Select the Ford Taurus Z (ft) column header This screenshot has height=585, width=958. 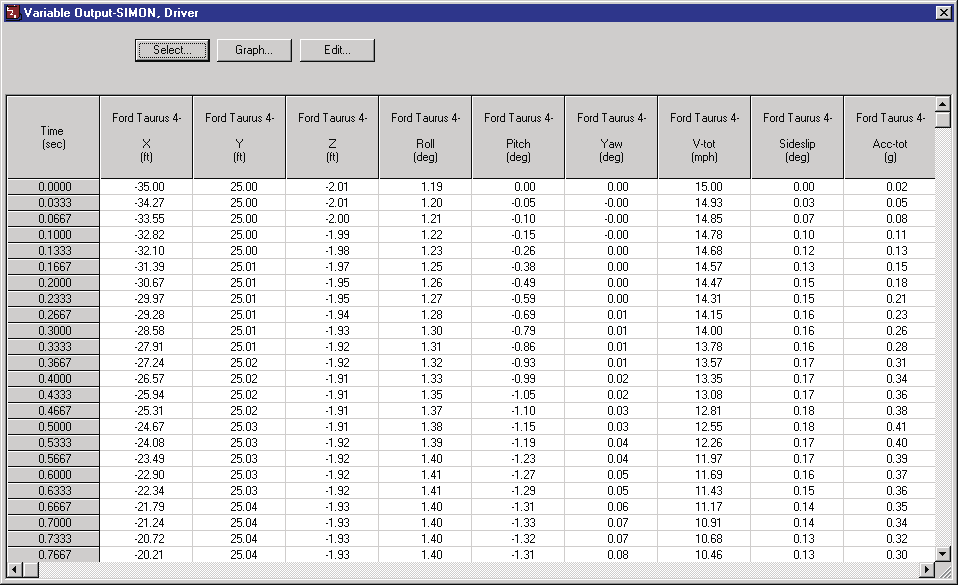[x=332, y=138]
